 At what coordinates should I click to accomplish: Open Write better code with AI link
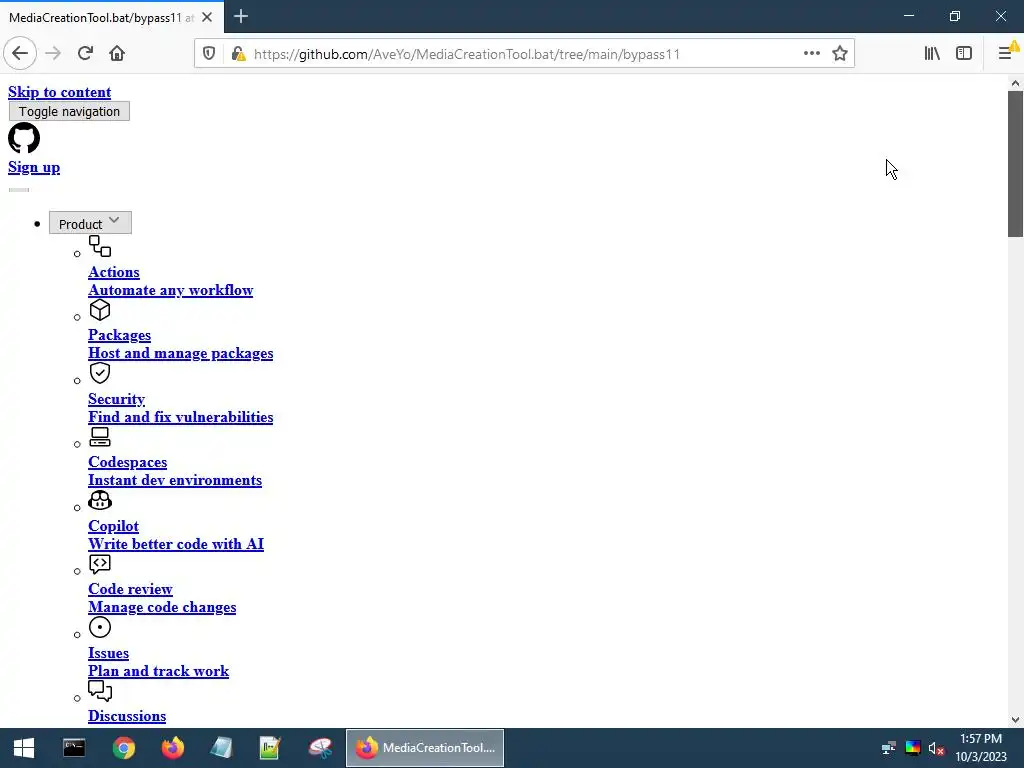[x=176, y=544]
